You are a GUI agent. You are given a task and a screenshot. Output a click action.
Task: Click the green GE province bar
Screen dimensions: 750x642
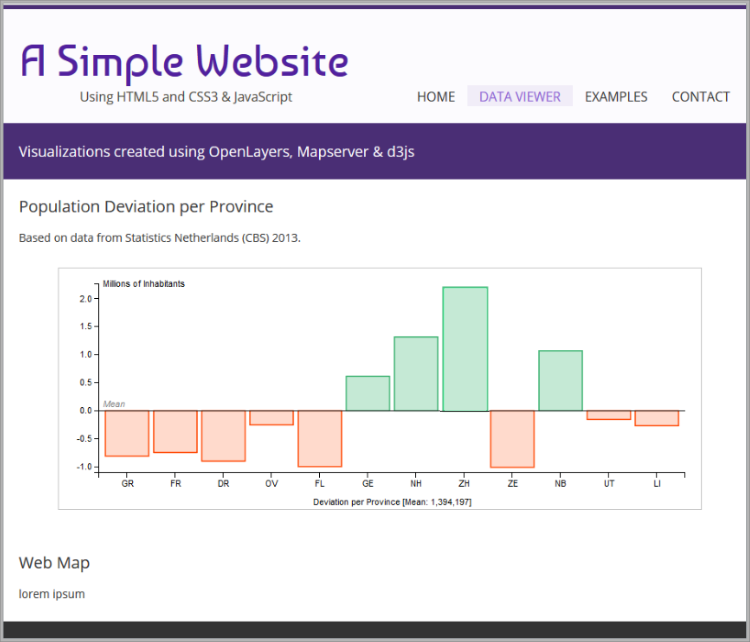pos(368,393)
